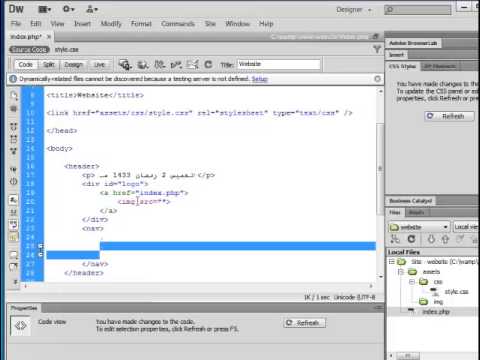Click the Expand All icon in coding toolbar
The height and width of the screenshot is (360, 480).
coord(13,151)
